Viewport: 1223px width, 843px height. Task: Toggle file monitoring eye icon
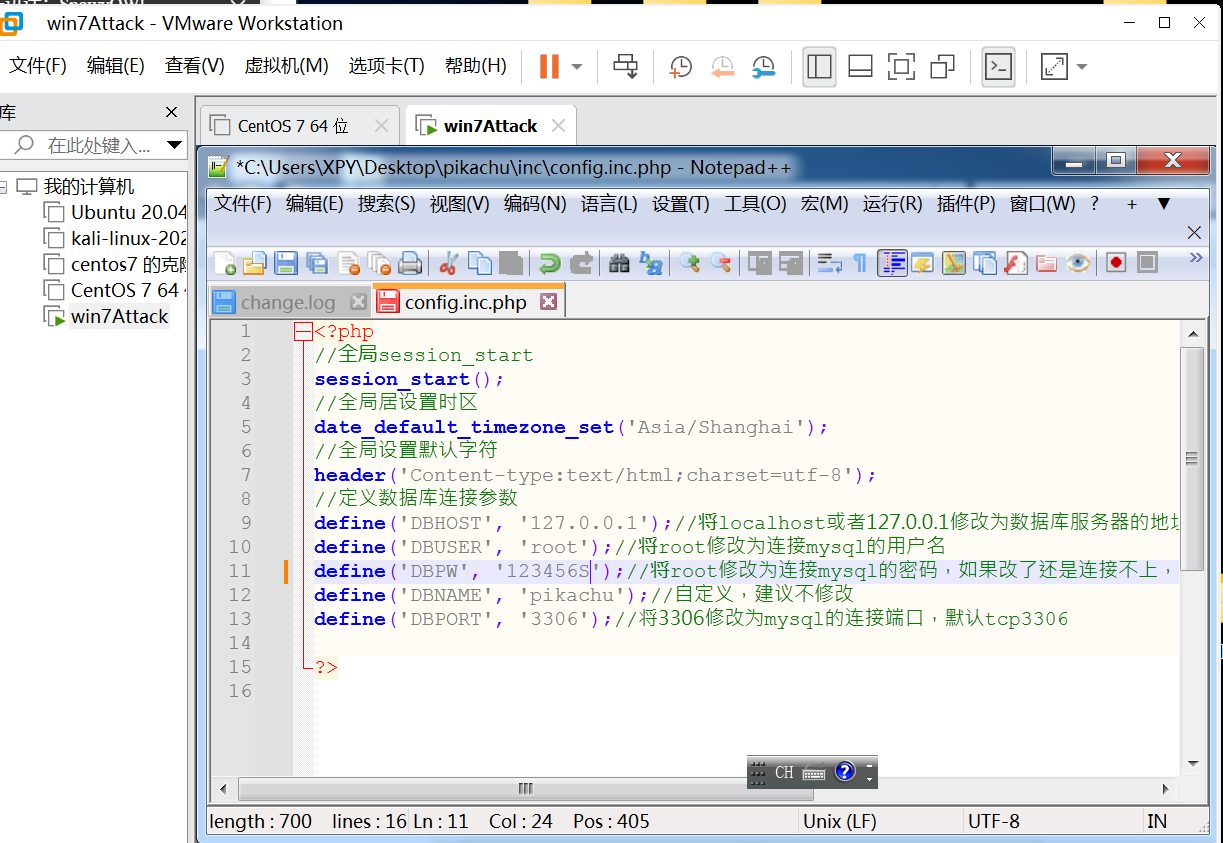1078,263
